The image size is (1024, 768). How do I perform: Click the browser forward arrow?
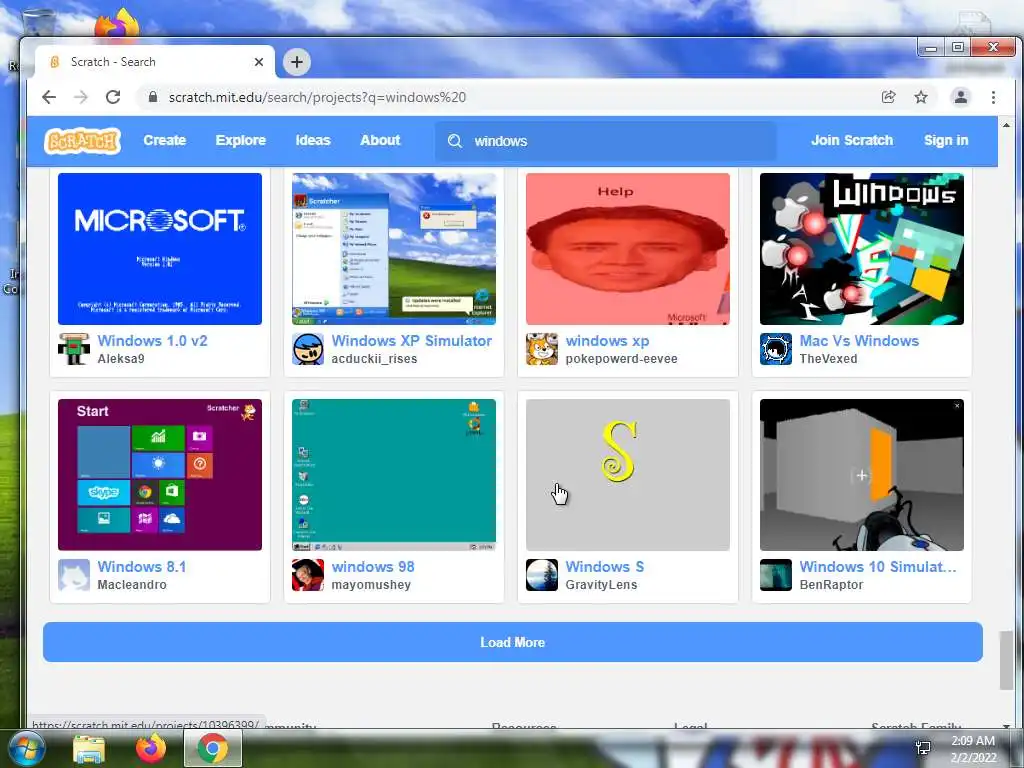pyautogui.click(x=81, y=97)
